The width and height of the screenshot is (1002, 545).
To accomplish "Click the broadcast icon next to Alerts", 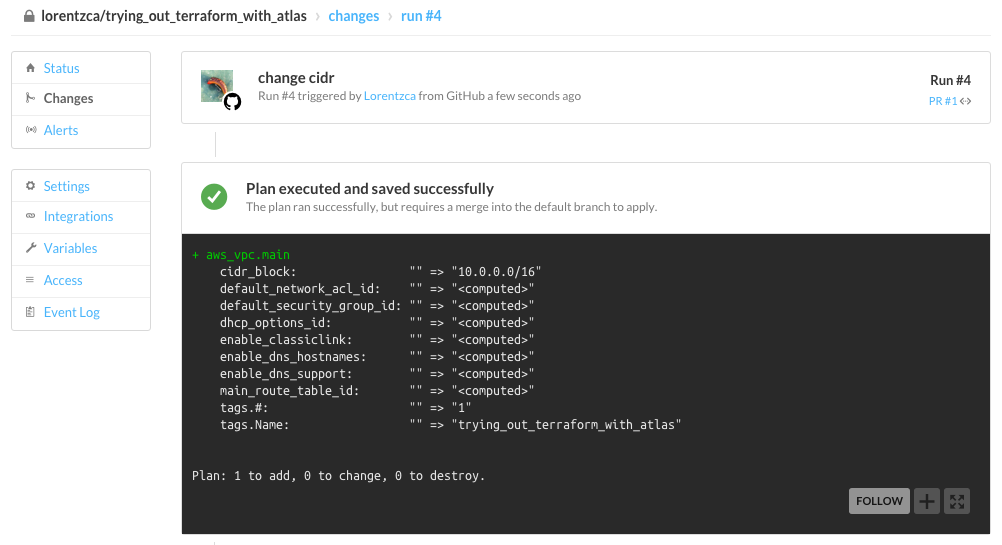I will 31,130.
